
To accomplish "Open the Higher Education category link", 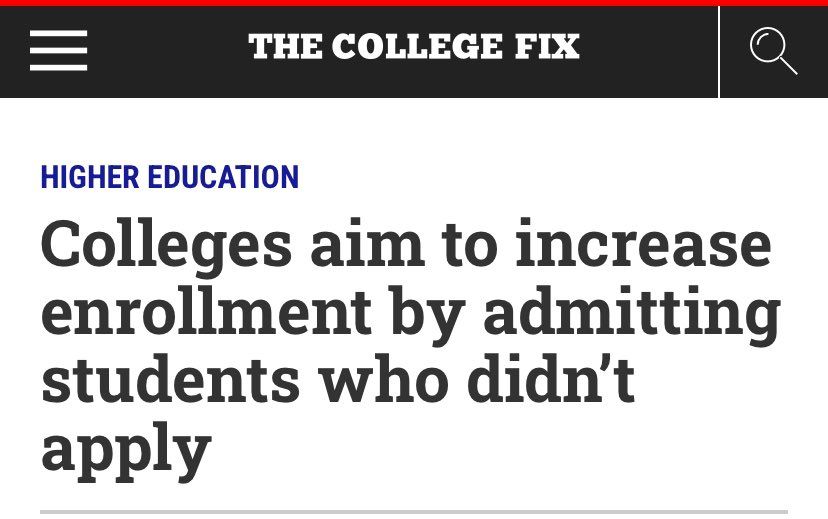I will (170, 178).
